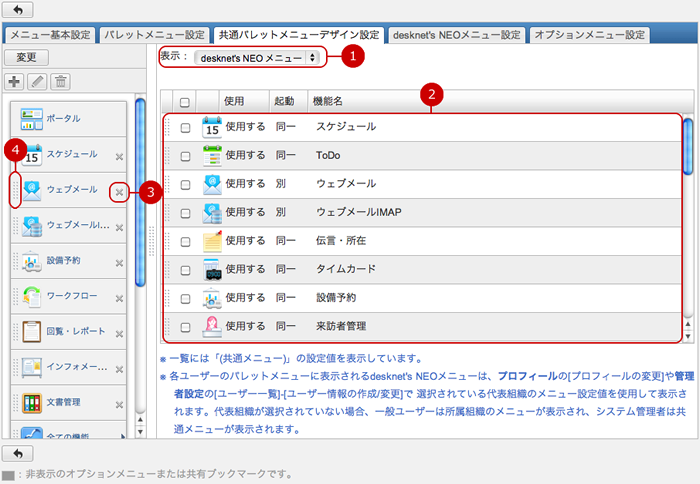Open desknet's NEOメニュー設定 tab
Screen dimensions: 700x484
(457, 35)
